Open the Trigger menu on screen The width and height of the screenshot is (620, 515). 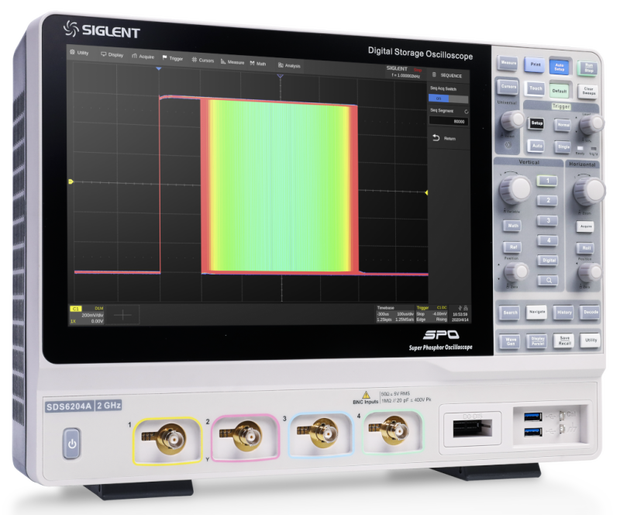pos(173,58)
